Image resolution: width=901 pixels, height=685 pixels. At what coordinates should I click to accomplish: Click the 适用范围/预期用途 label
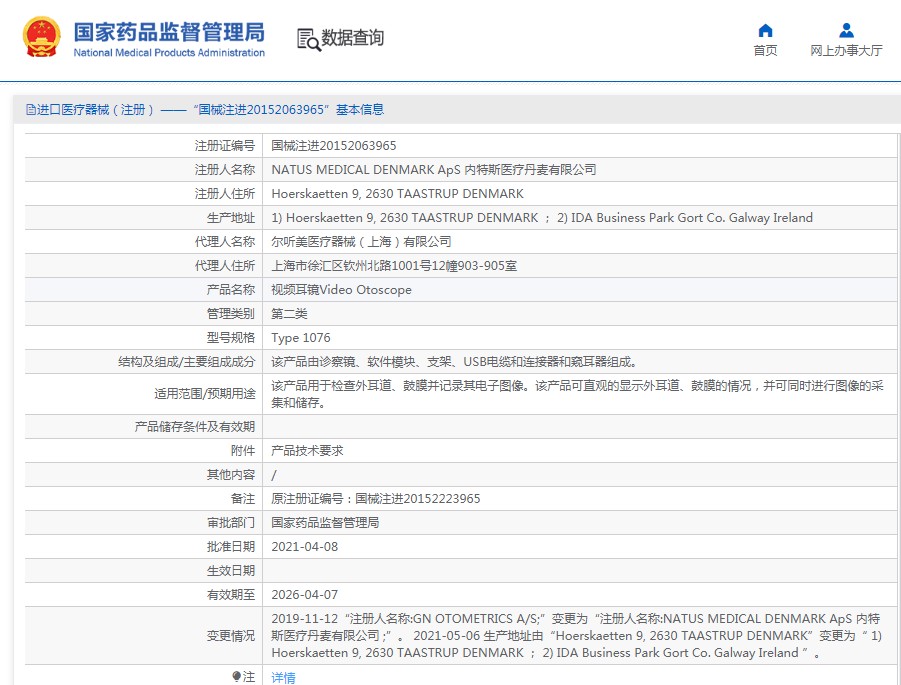(205, 394)
